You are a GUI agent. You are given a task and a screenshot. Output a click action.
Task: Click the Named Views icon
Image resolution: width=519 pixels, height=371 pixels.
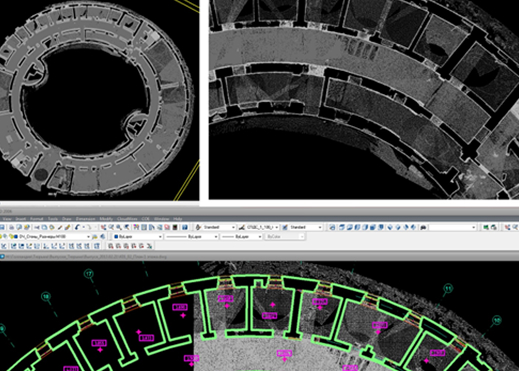click(x=332, y=227)
